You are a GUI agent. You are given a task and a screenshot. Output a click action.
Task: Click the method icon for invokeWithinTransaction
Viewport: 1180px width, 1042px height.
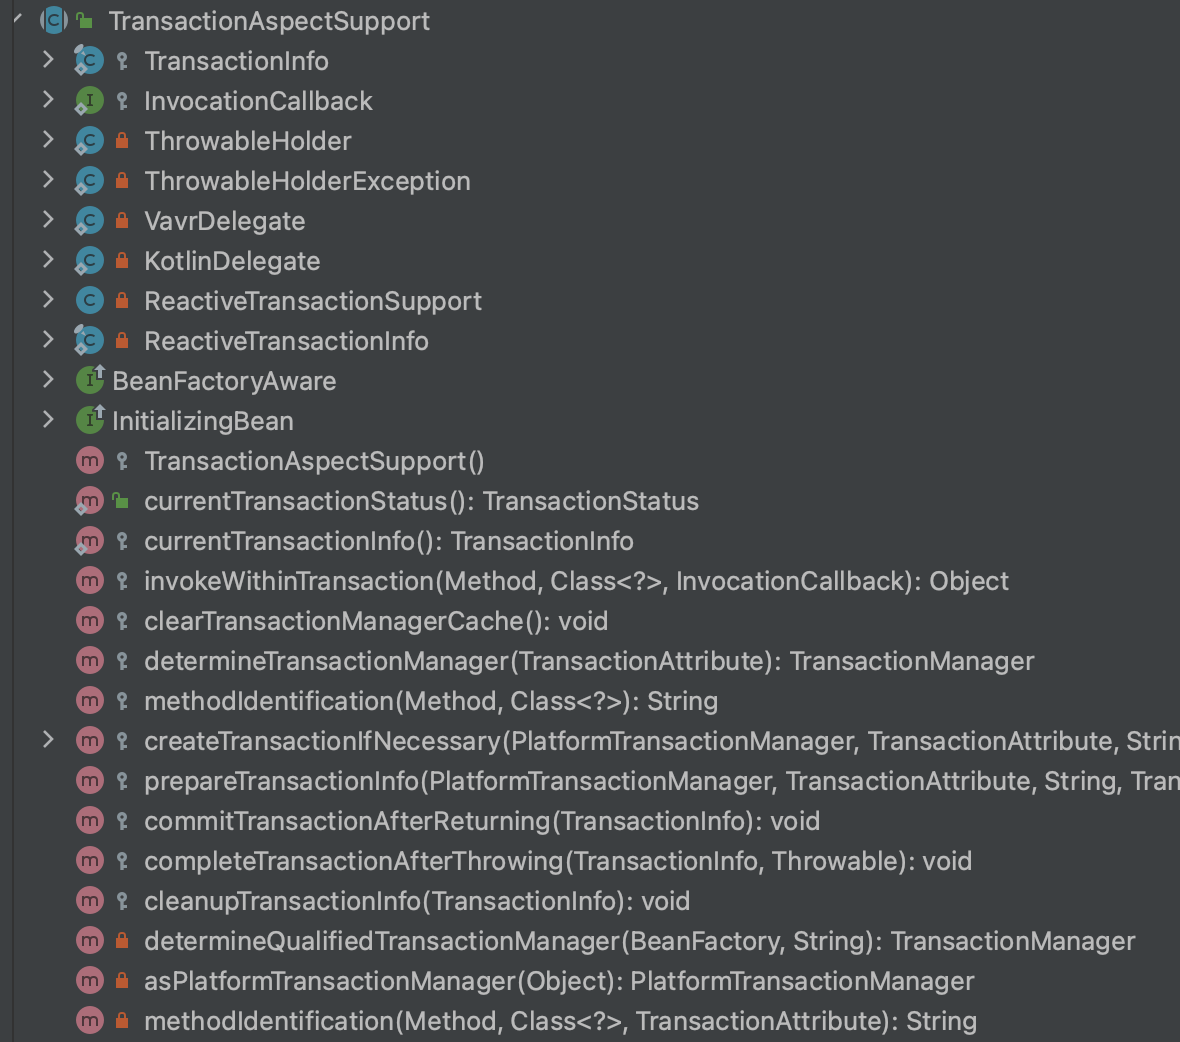[x=90, y=581]
